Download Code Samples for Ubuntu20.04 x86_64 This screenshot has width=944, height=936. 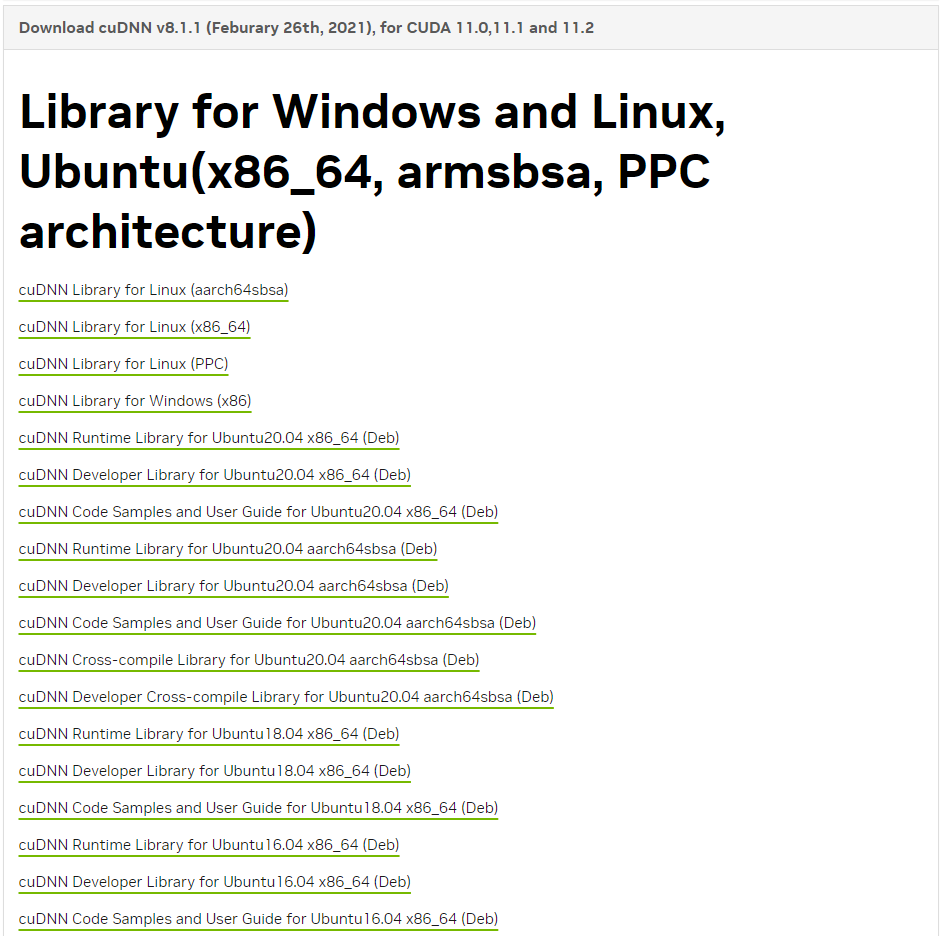[258, 512]
